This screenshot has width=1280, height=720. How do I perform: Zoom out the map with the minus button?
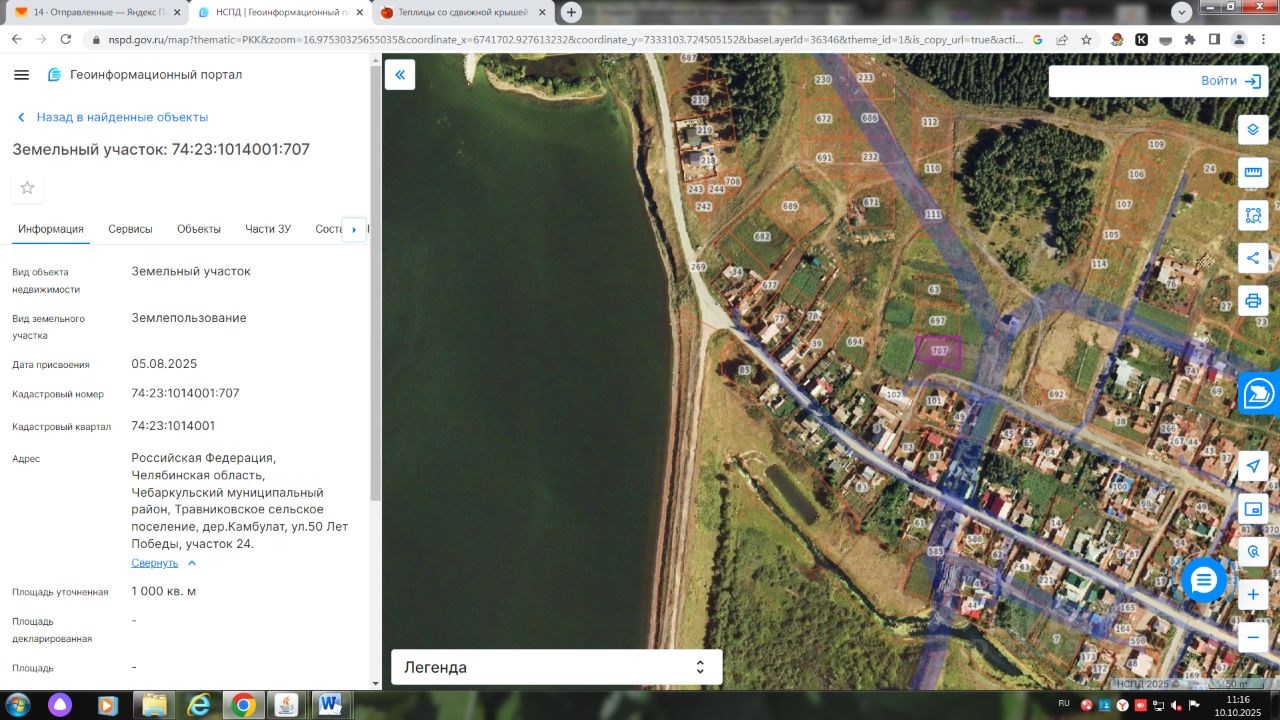1253,637
